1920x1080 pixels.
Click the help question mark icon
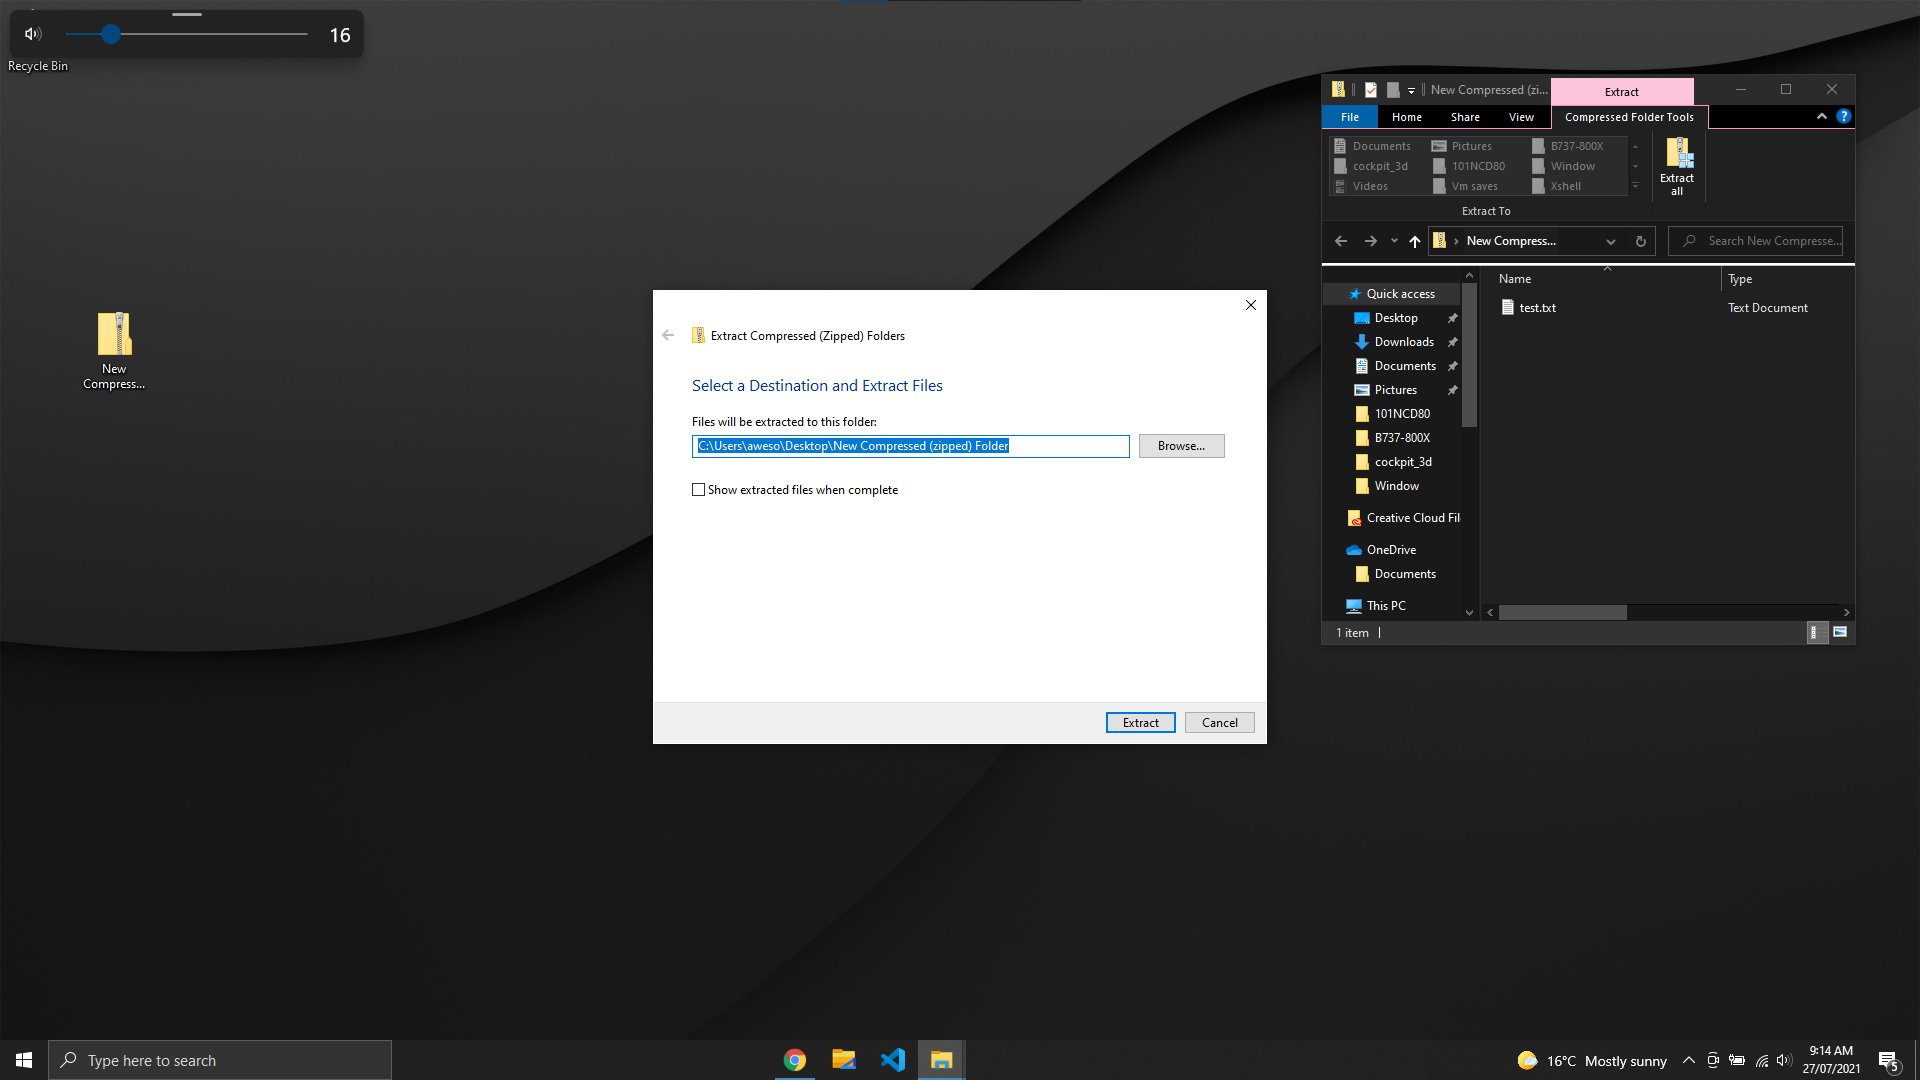tap(1844, 117)
